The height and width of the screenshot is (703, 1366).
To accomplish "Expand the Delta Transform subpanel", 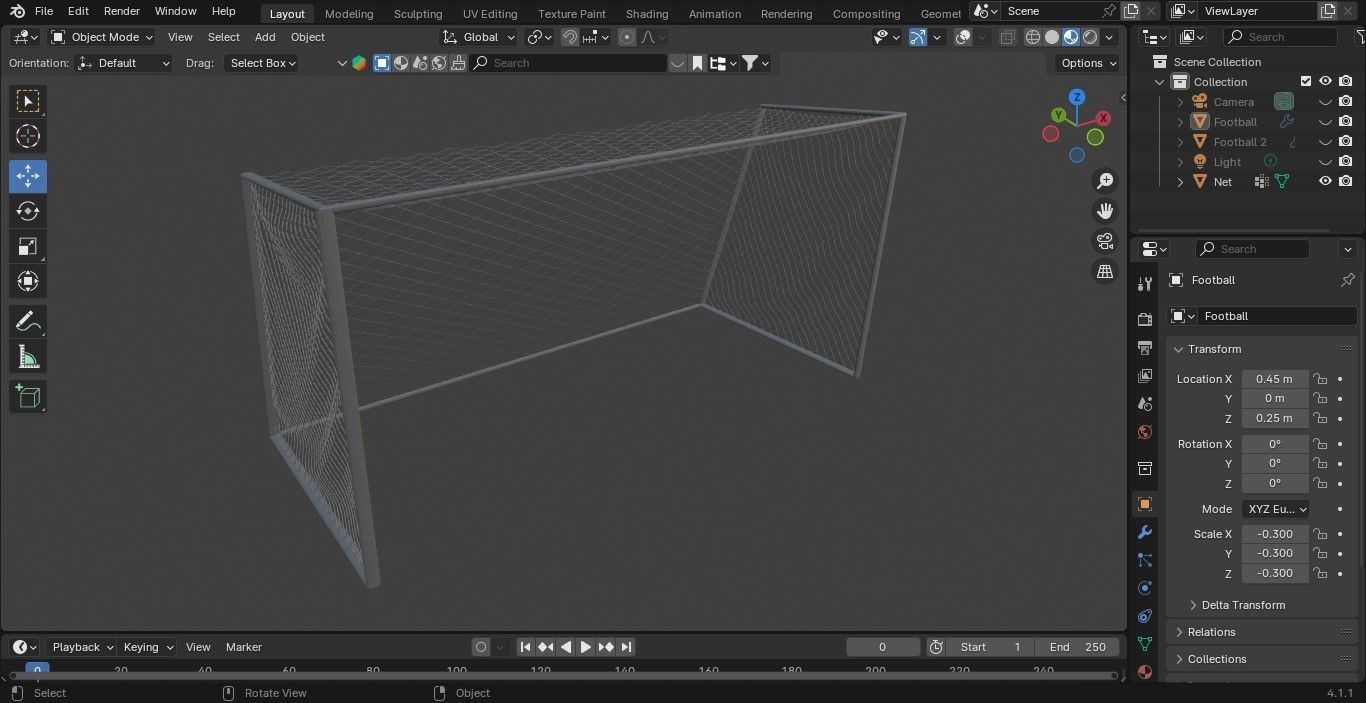I will point(1193,605).
